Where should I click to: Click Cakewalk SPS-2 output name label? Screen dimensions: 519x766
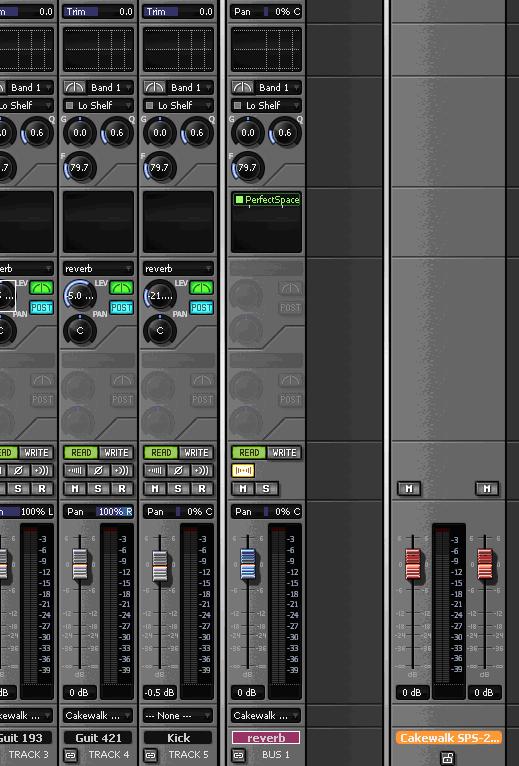[449, 738]
